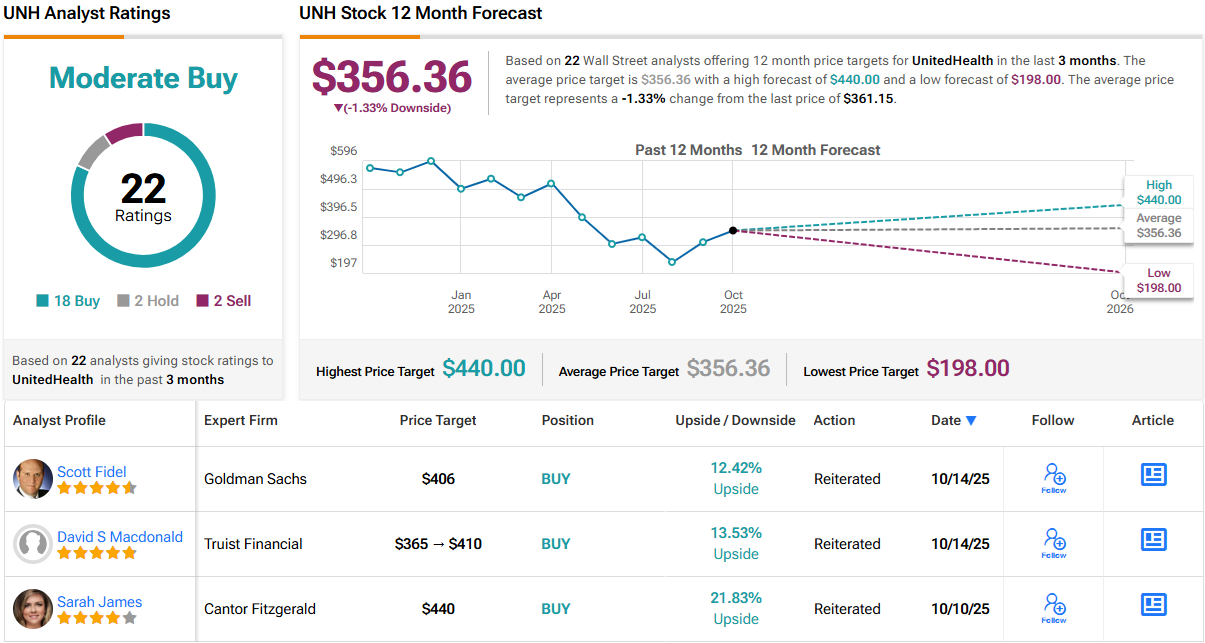
Task: Open Goldman Sachs rating article
Action: point(1154,475)
